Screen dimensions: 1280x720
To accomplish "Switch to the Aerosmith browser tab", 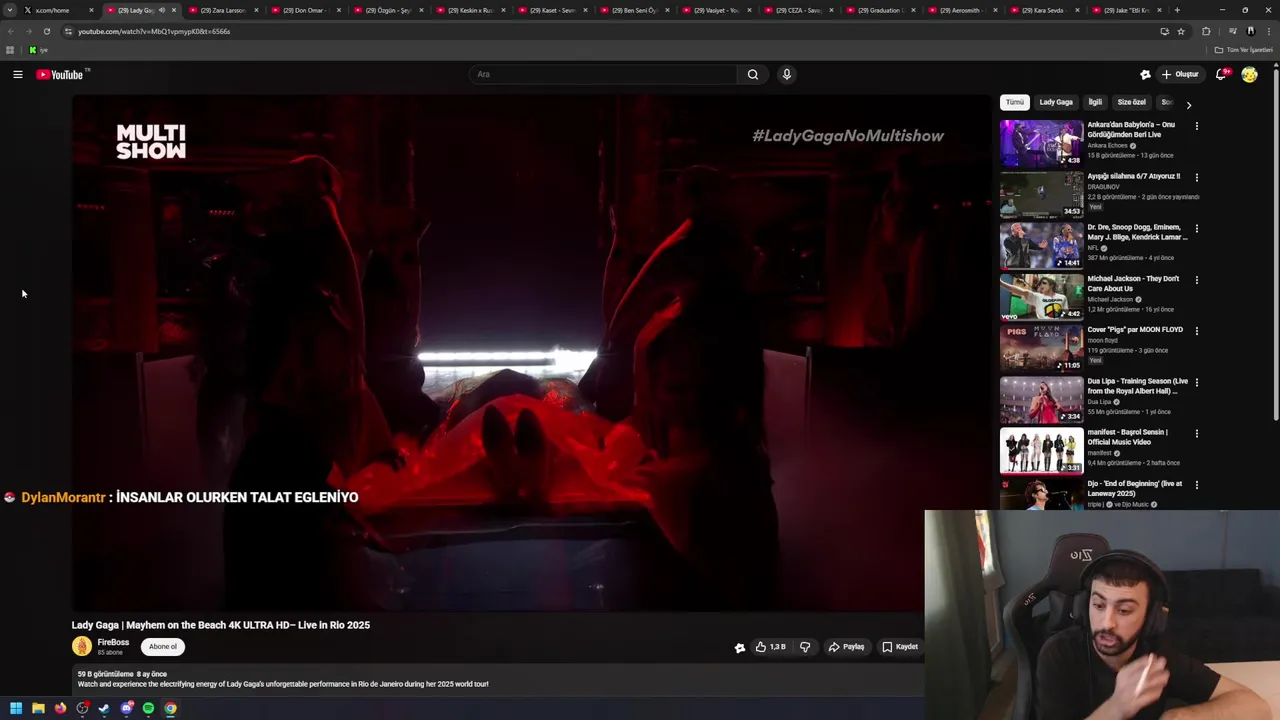I will click(x=963, y=10).
